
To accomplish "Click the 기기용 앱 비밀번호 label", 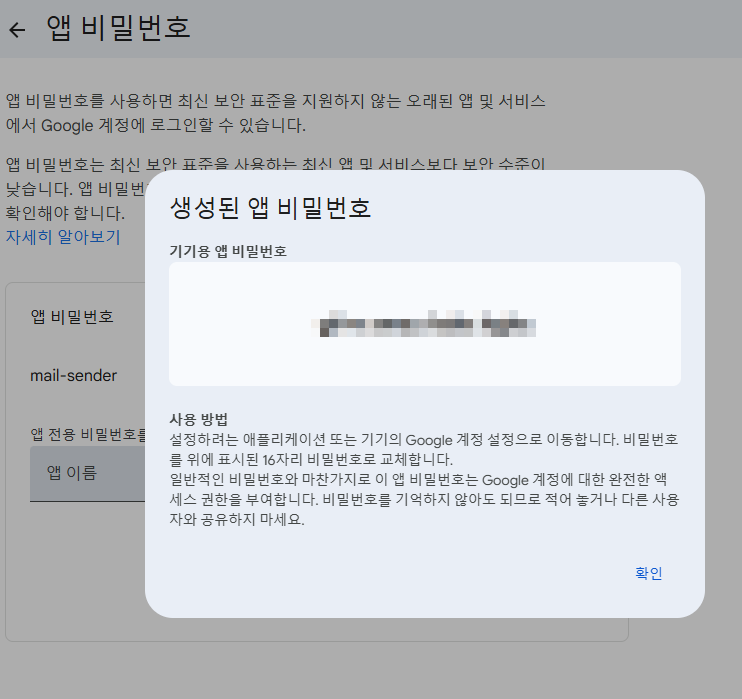I will tap(228, 251).
